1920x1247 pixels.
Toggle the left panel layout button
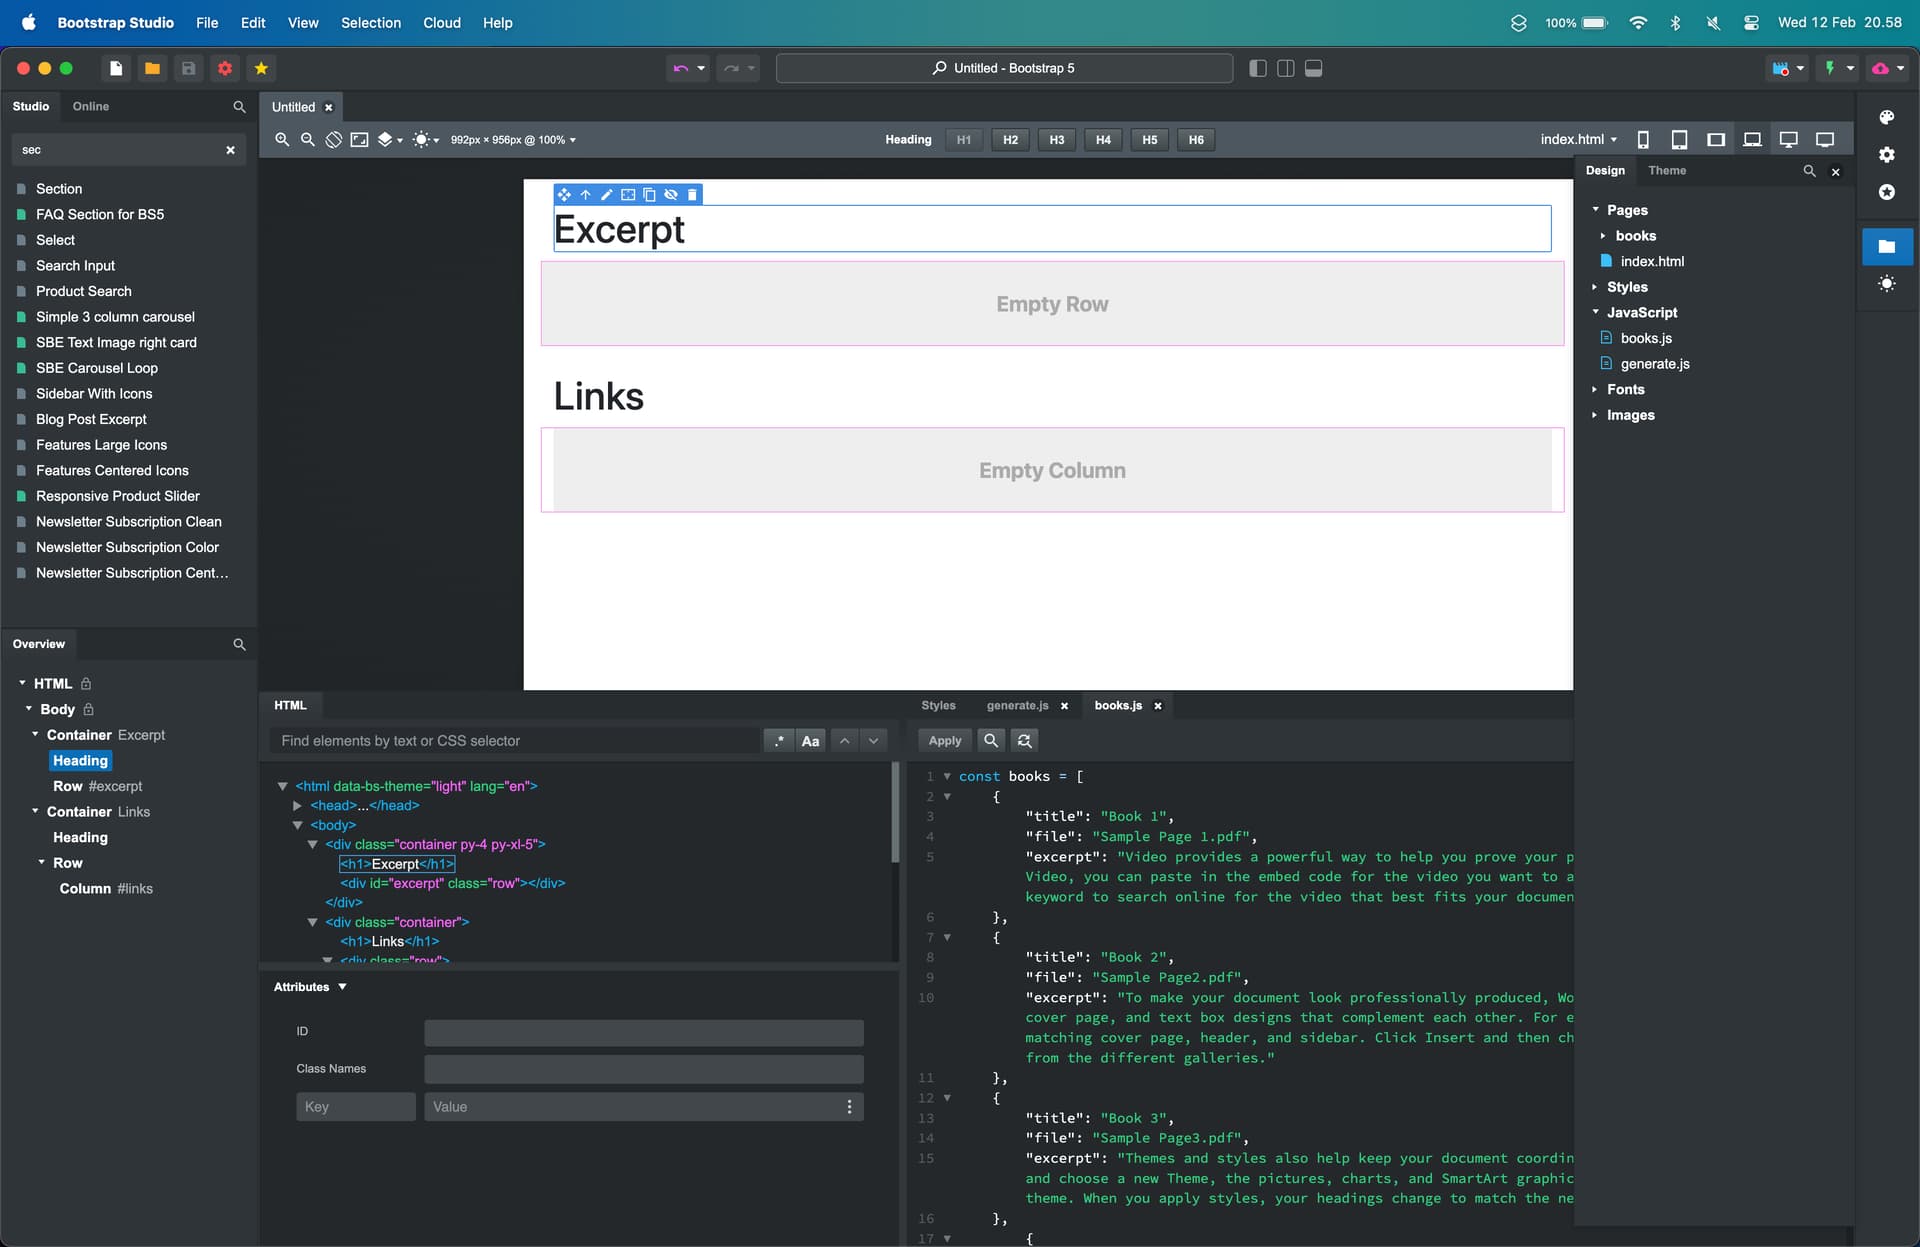click(x=1258, y=68)
